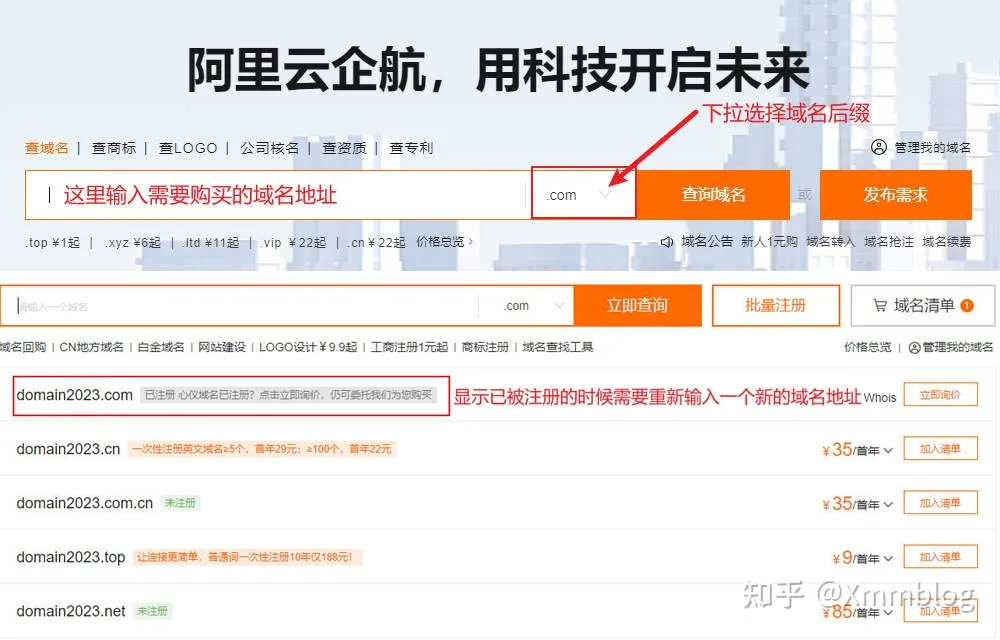The image size is (1000, 640).
Task: Open the 查域名 tab
Action: [x=47, y=148]
